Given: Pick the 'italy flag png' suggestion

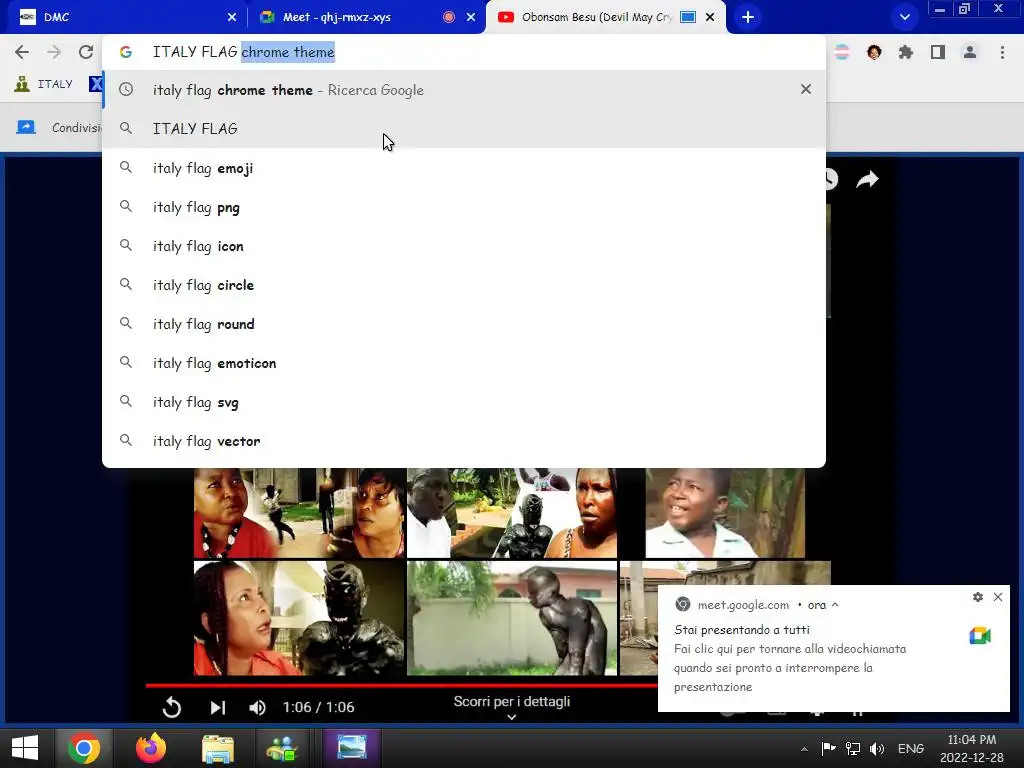Looking at the screenshot, I should tap(464, 207).
